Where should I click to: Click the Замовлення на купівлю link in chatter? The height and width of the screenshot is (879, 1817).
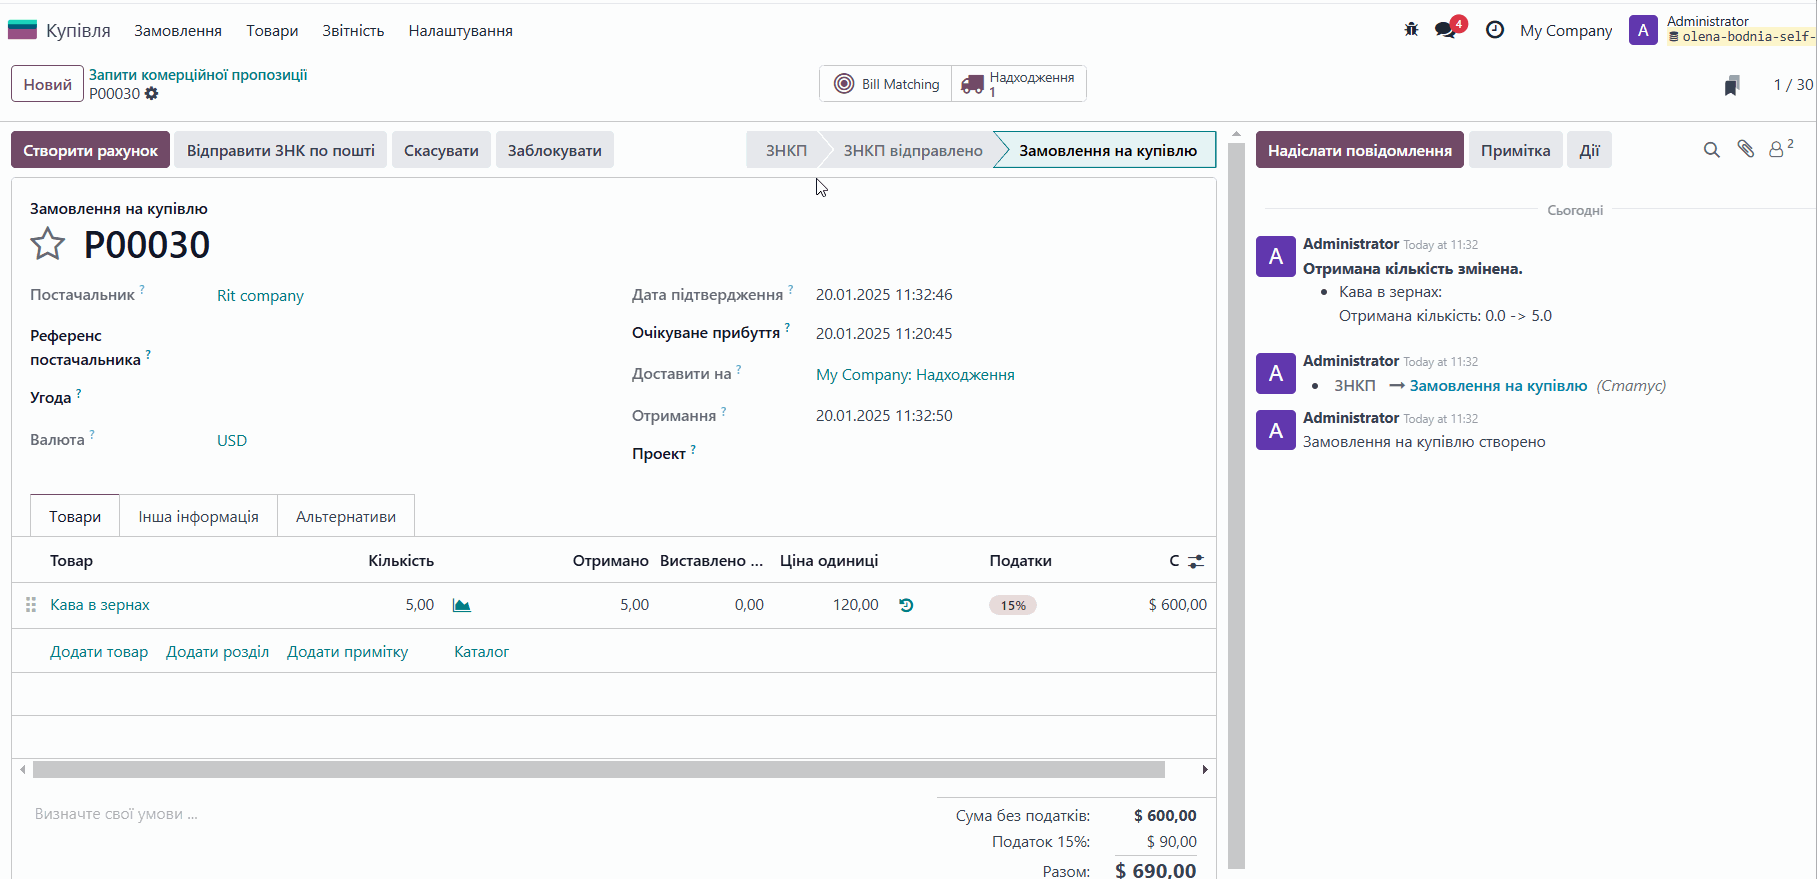(x=1498, y=385)
